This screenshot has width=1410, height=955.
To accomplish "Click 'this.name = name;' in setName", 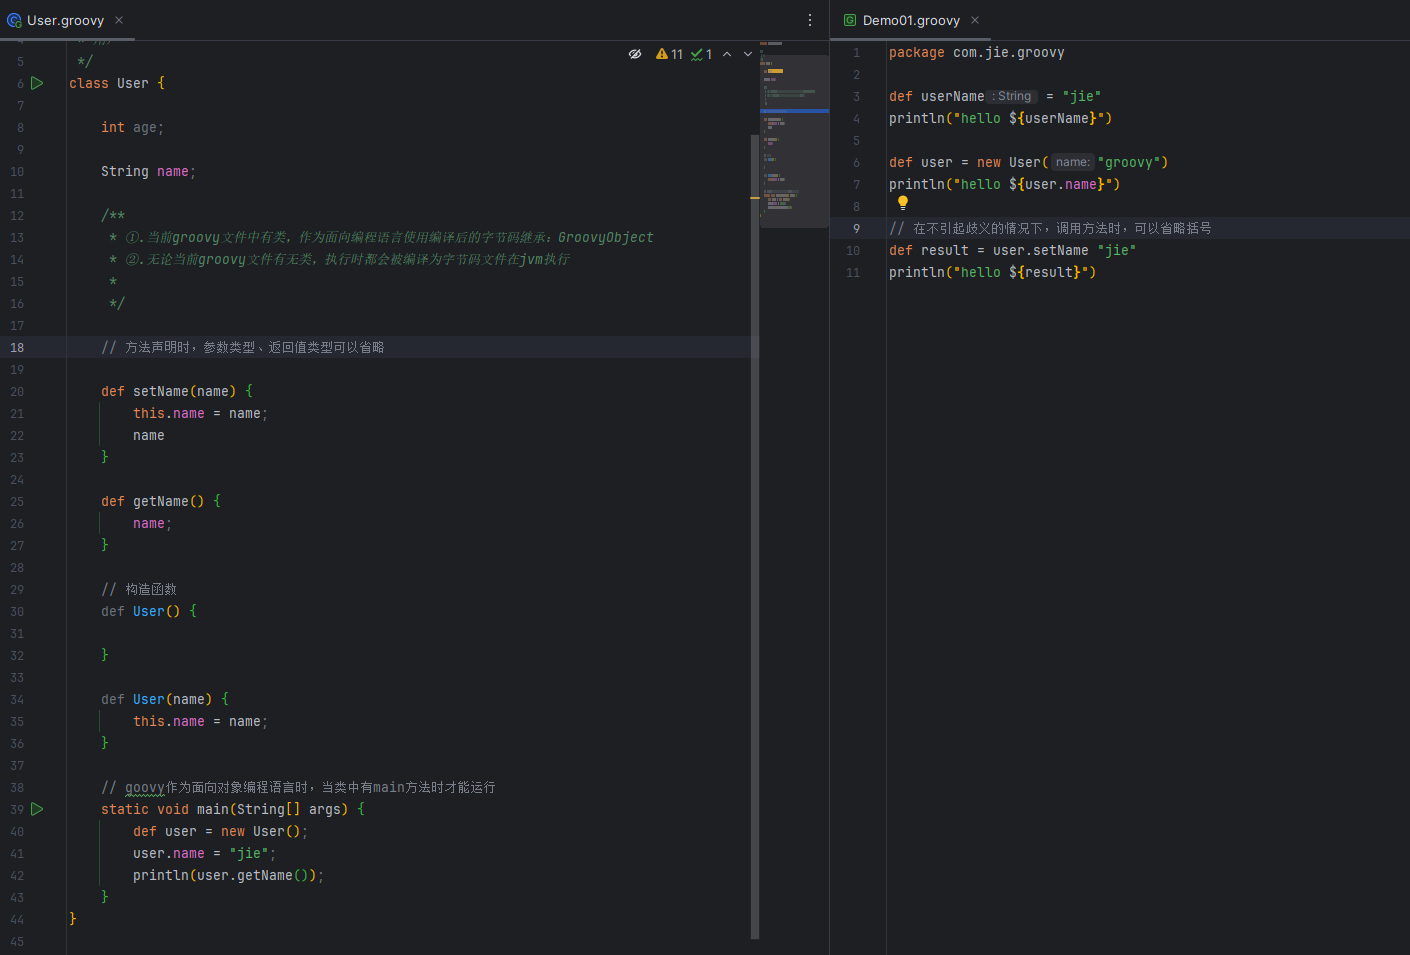I will click(200, 413).
